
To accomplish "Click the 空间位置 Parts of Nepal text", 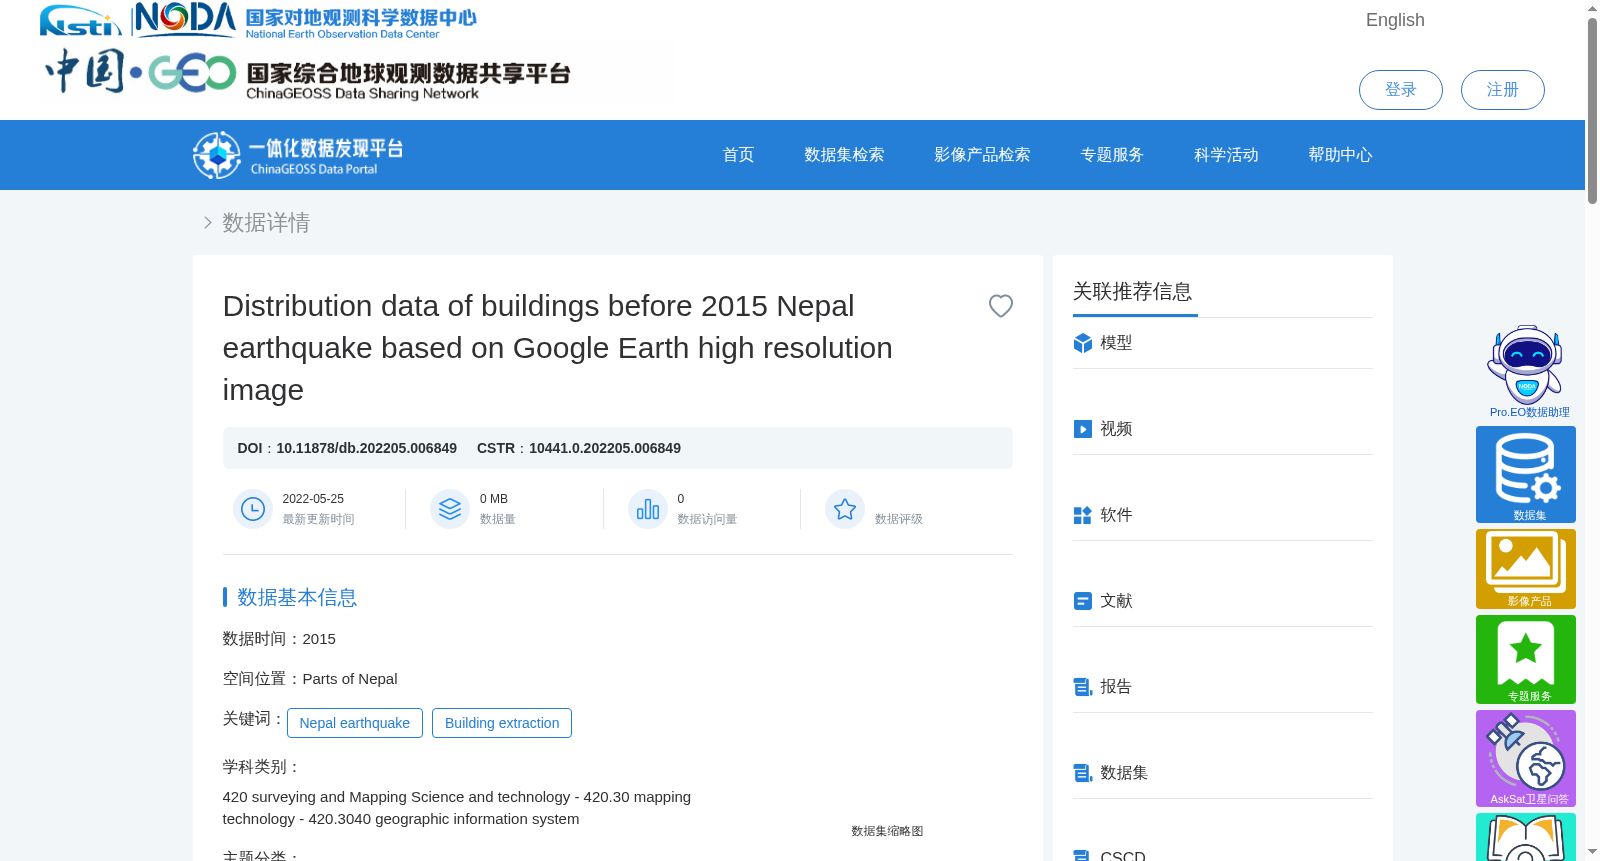I will click(310, 679).
